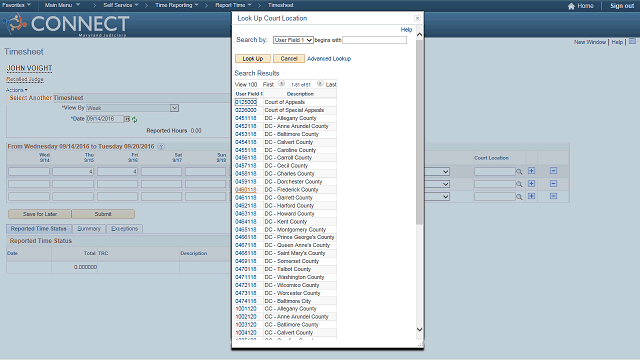Click the Cancel button in dialog
The width and height of the screenshot is (640, 360).
(289, 59)
